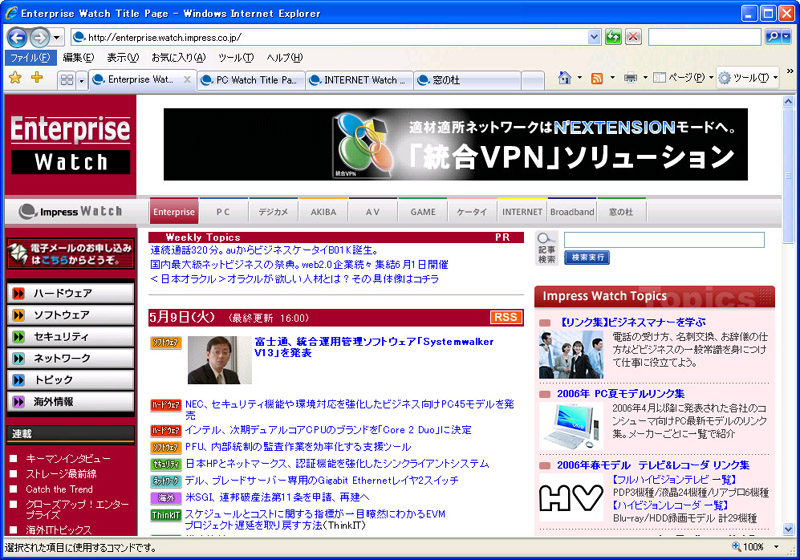The height and width of the screenshot is (560, 800).
Task: Click the セキュリティ sidebar button
Action: click(x=70, y=337)
